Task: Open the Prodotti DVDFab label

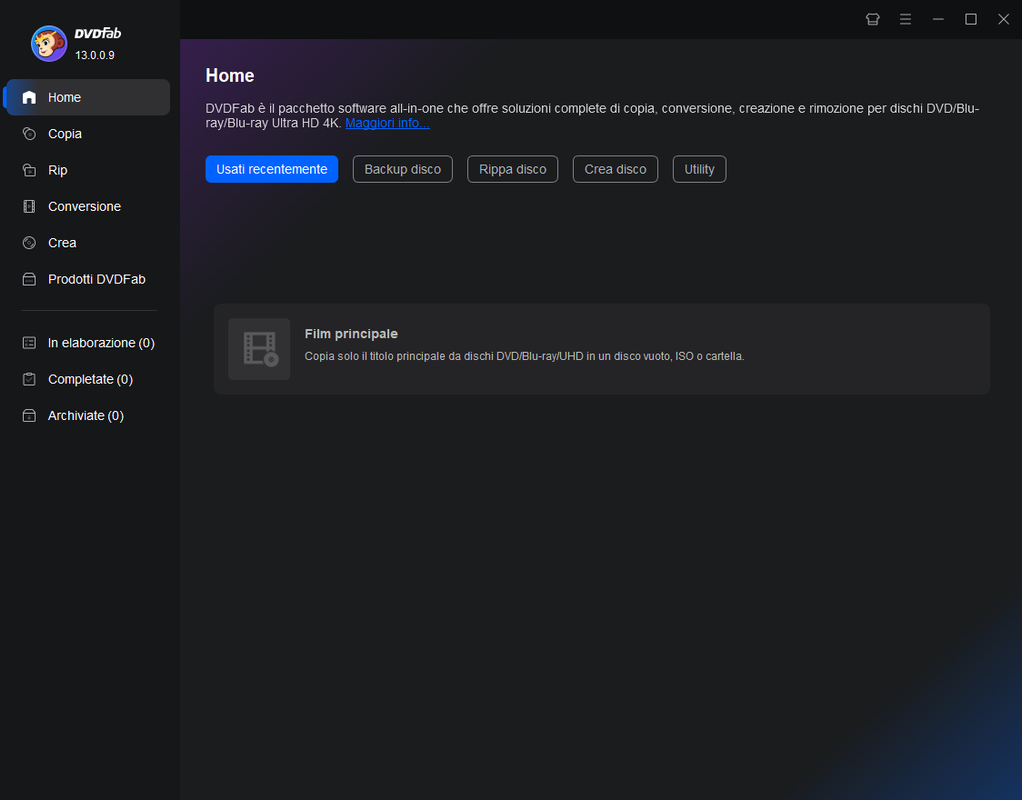Action: (96, 279)
